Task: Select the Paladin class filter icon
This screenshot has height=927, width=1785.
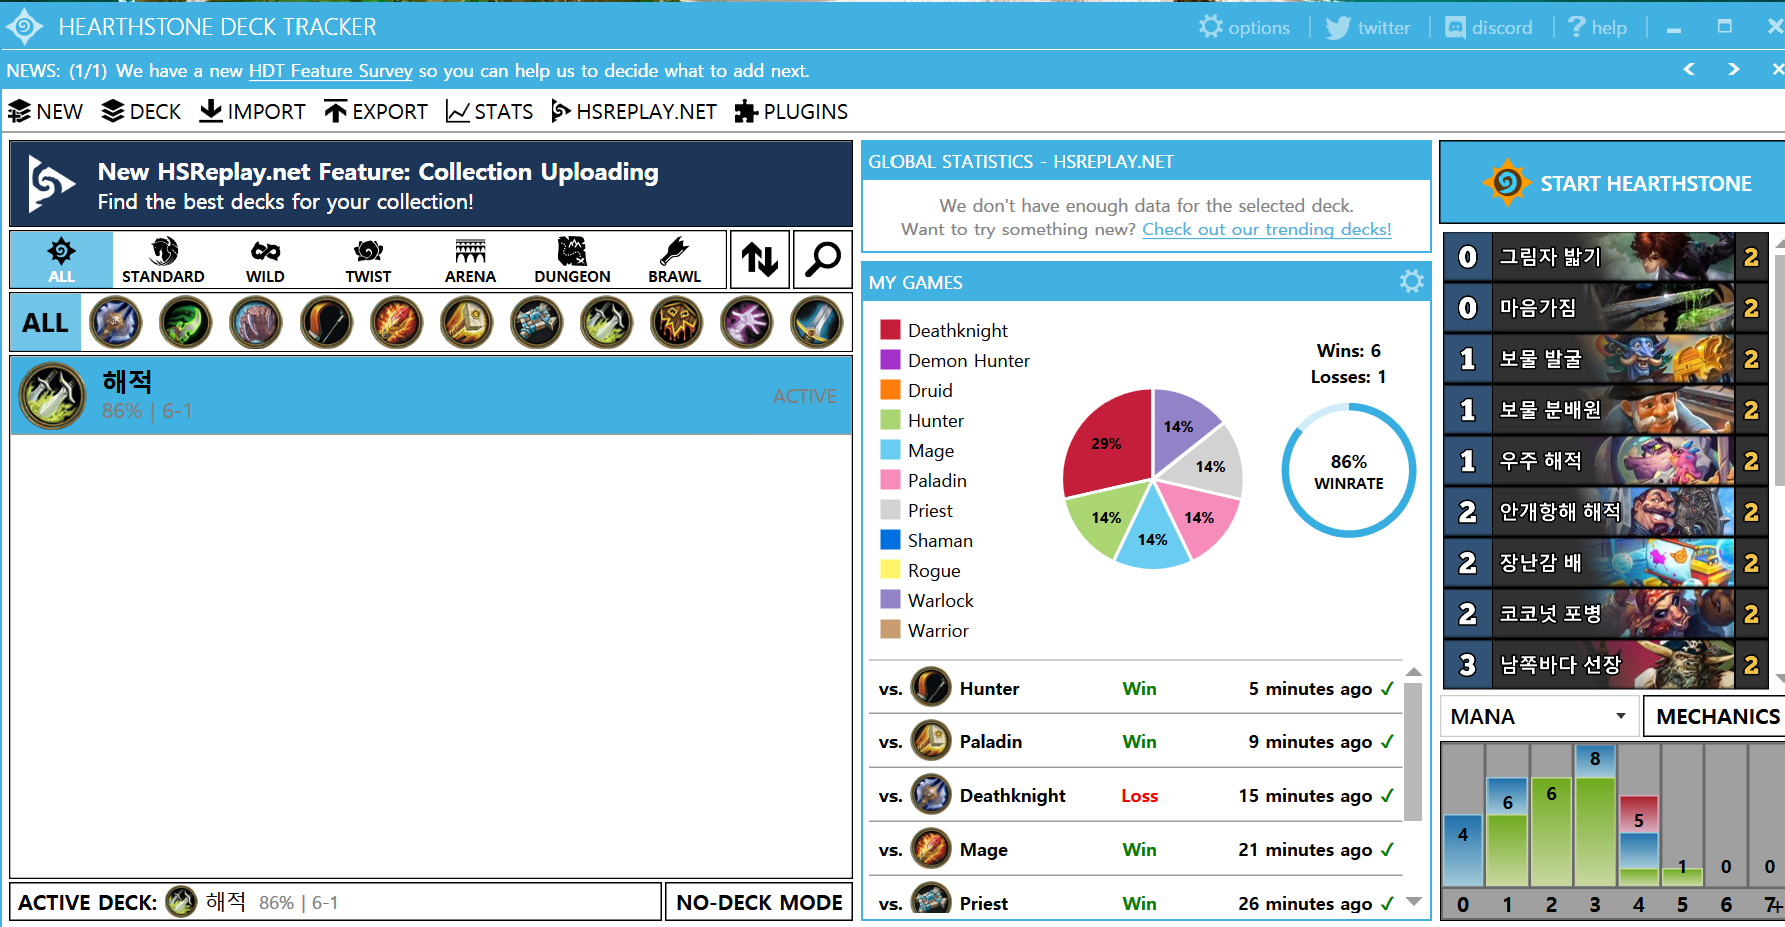Action: [466, 323]
